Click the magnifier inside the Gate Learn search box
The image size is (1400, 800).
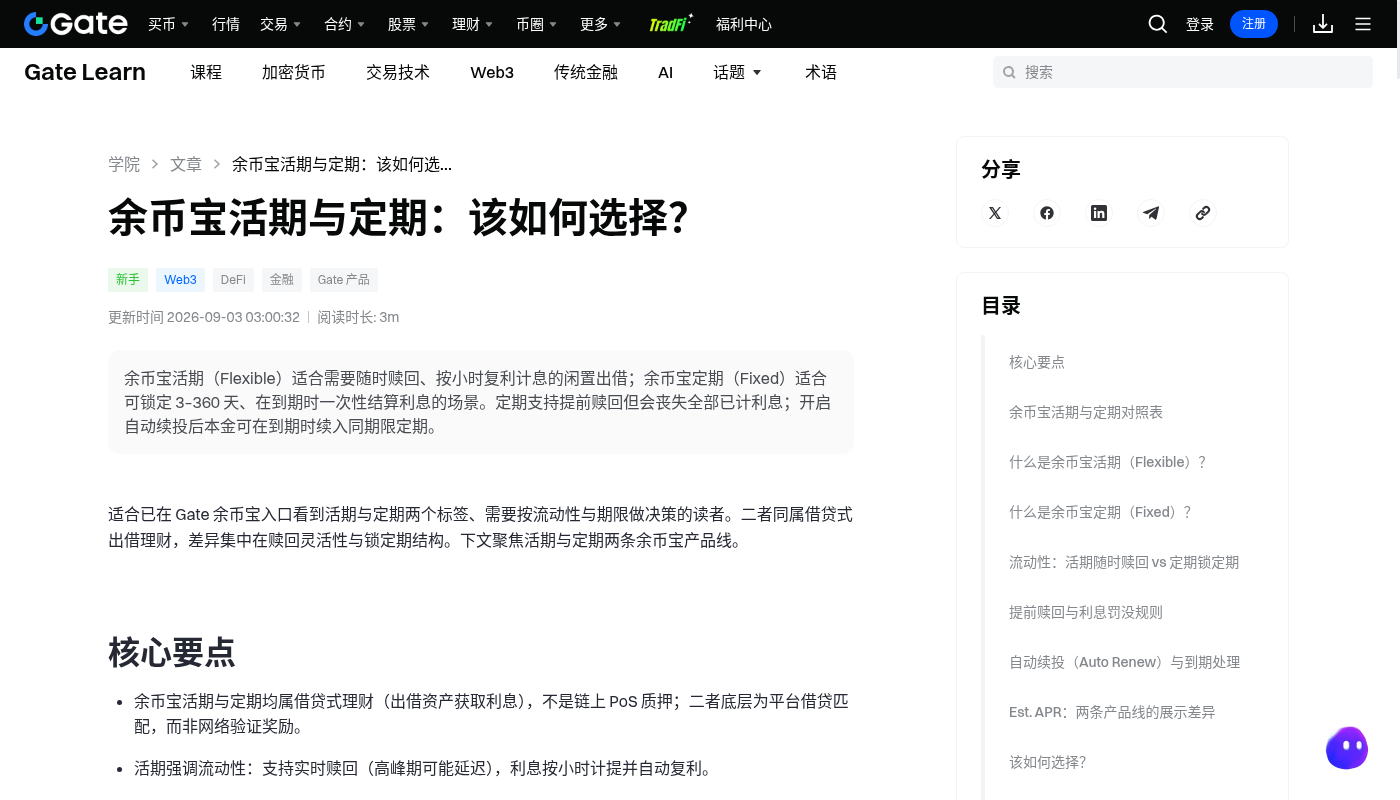click(1009, 72)
